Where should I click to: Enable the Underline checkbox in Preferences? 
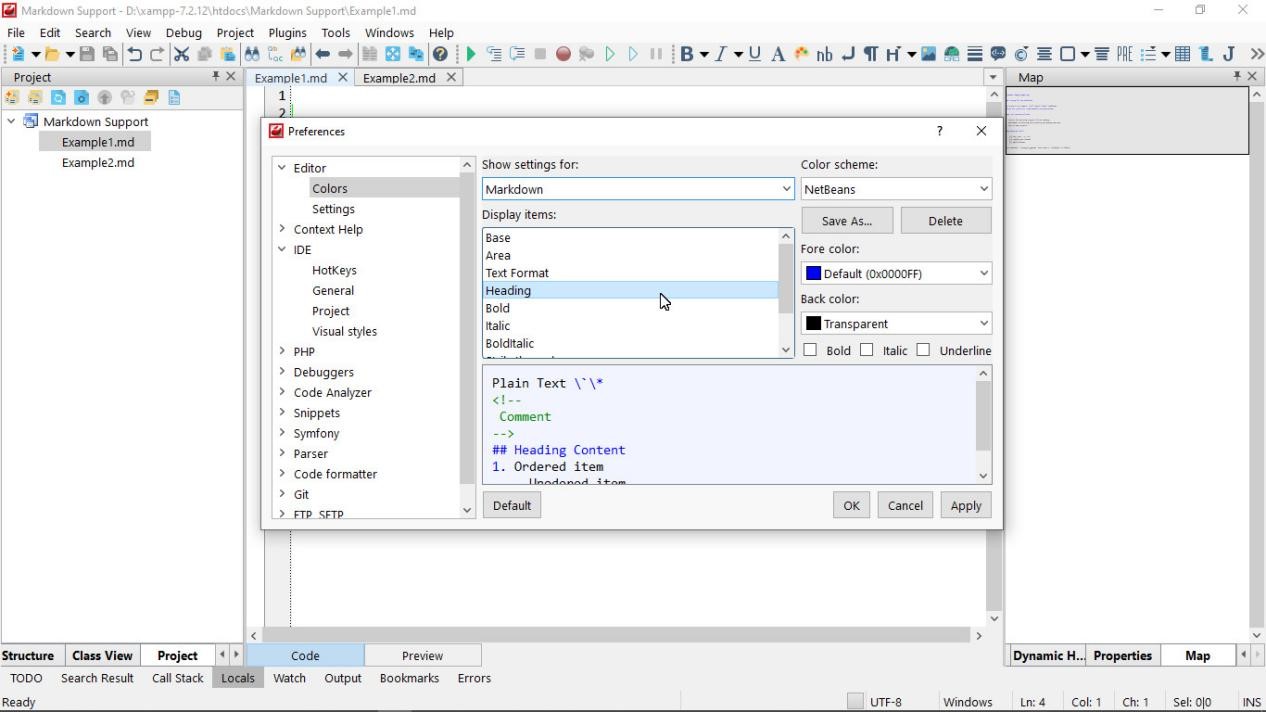[x=924, y=350]
